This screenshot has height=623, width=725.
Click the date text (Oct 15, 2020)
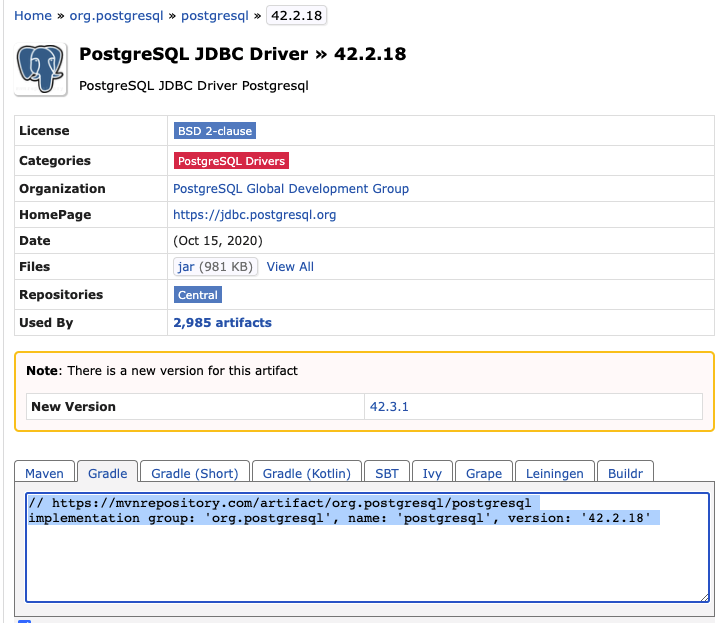[218, 241]
